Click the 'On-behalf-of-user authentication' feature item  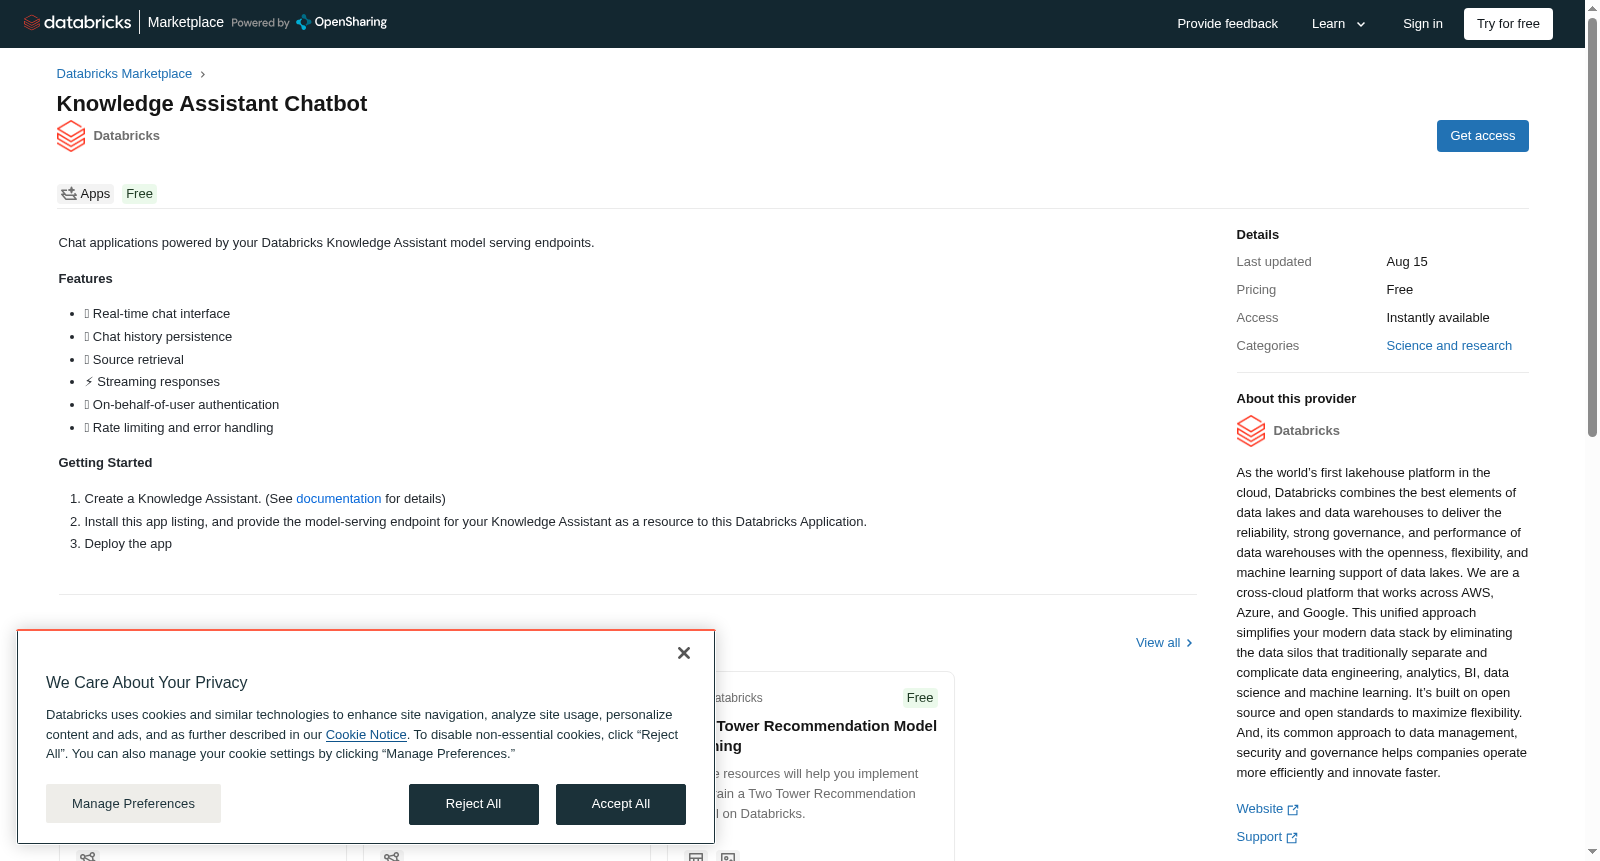[x=182, y=405]
